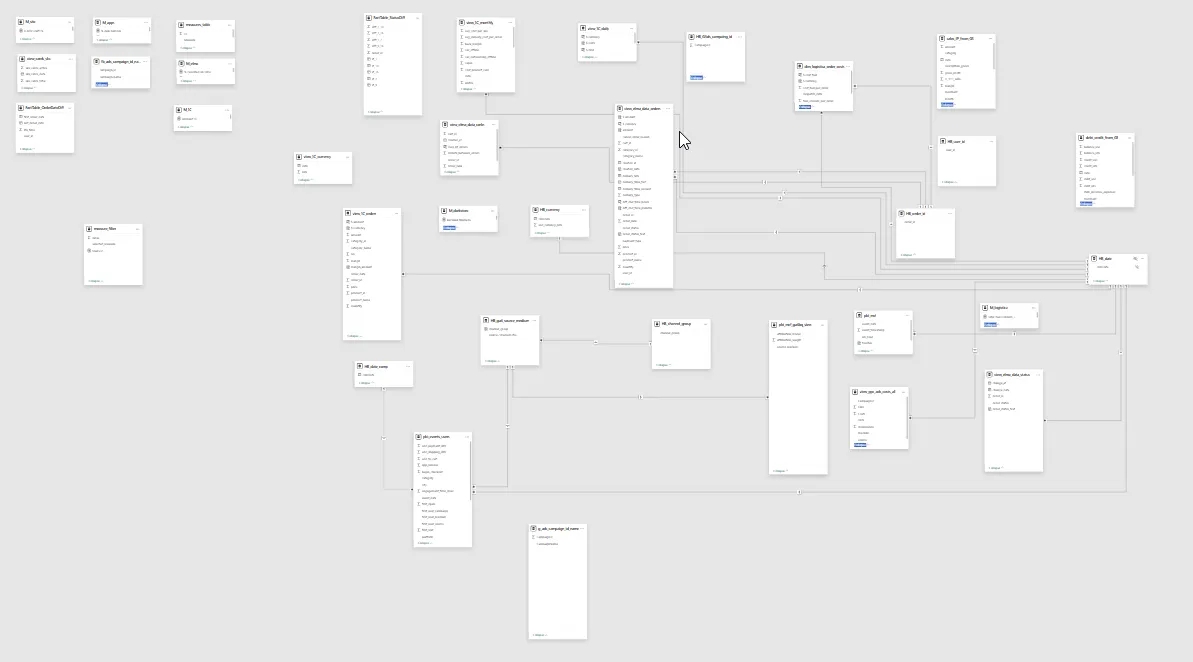Select the RanTable_OrderDateDiff table header

(46, 108)
